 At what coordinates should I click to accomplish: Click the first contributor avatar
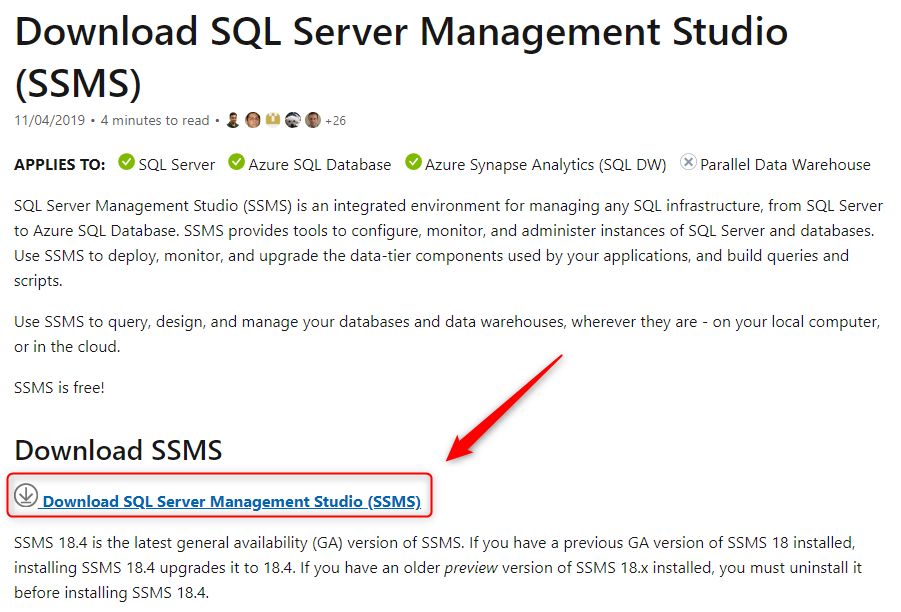pos(233,120)
